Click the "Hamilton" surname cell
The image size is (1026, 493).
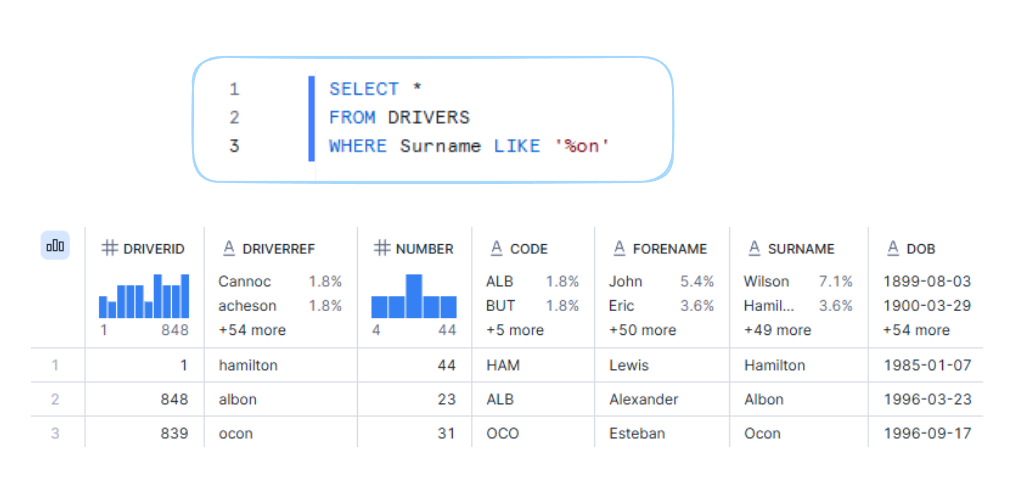tap(774, 365)
